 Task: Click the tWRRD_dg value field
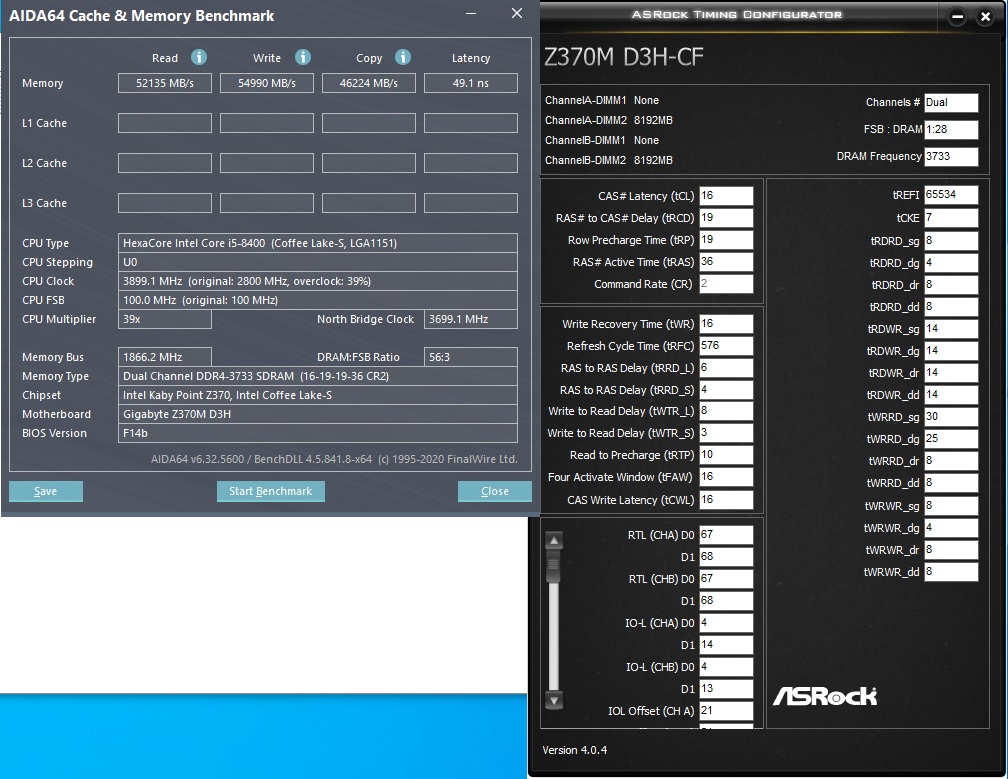click(x=951, y=438)
